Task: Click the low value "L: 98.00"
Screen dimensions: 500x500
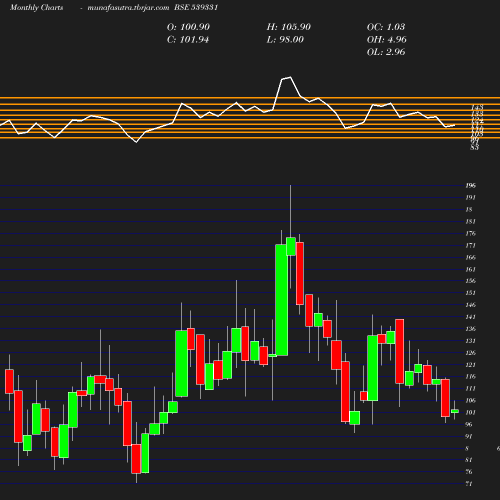Action: coord(285,40)
